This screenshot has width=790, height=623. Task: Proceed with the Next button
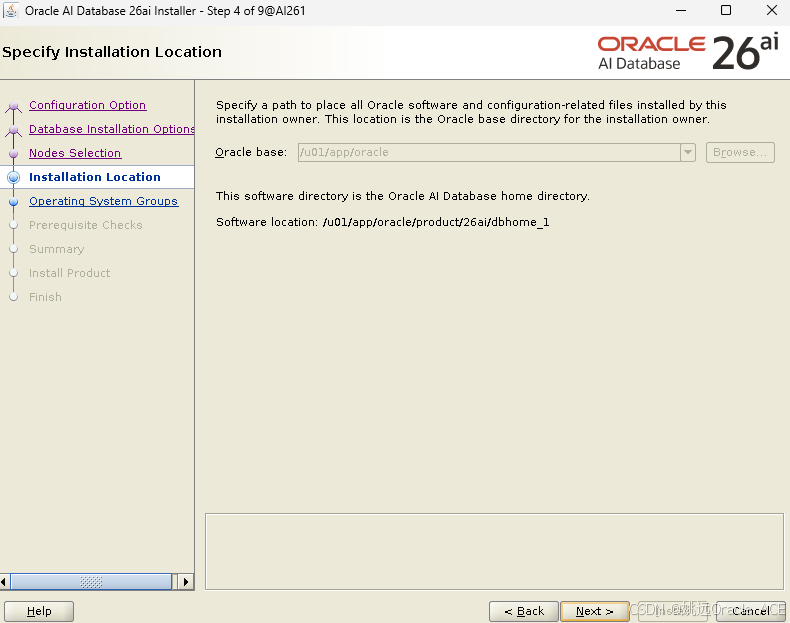click(x=595, y=611)
